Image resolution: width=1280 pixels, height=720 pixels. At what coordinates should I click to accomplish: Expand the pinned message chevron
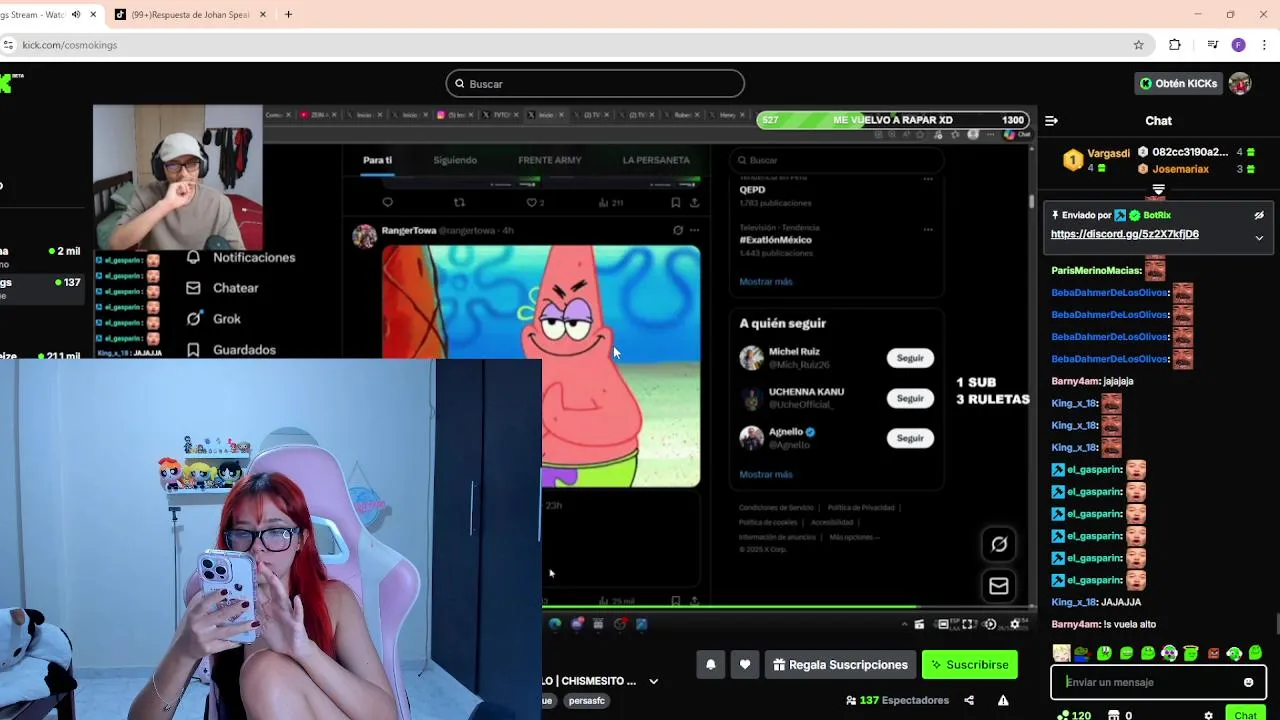pos(1259,238)
